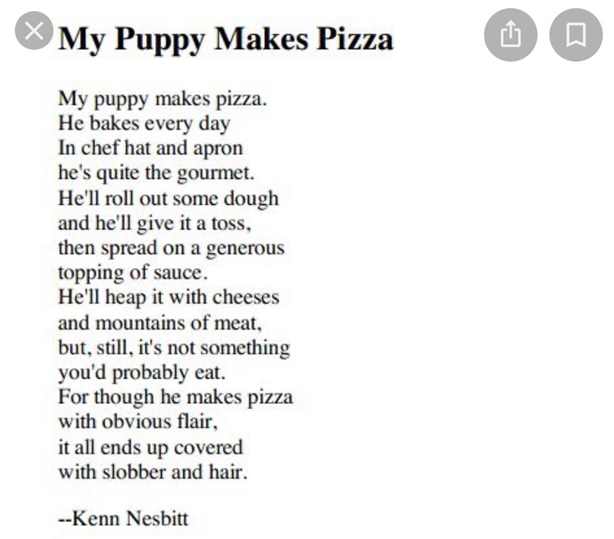Click the line "but, still, it's not something"
This screenshot has height=539, width=614.
coord(174,347)
